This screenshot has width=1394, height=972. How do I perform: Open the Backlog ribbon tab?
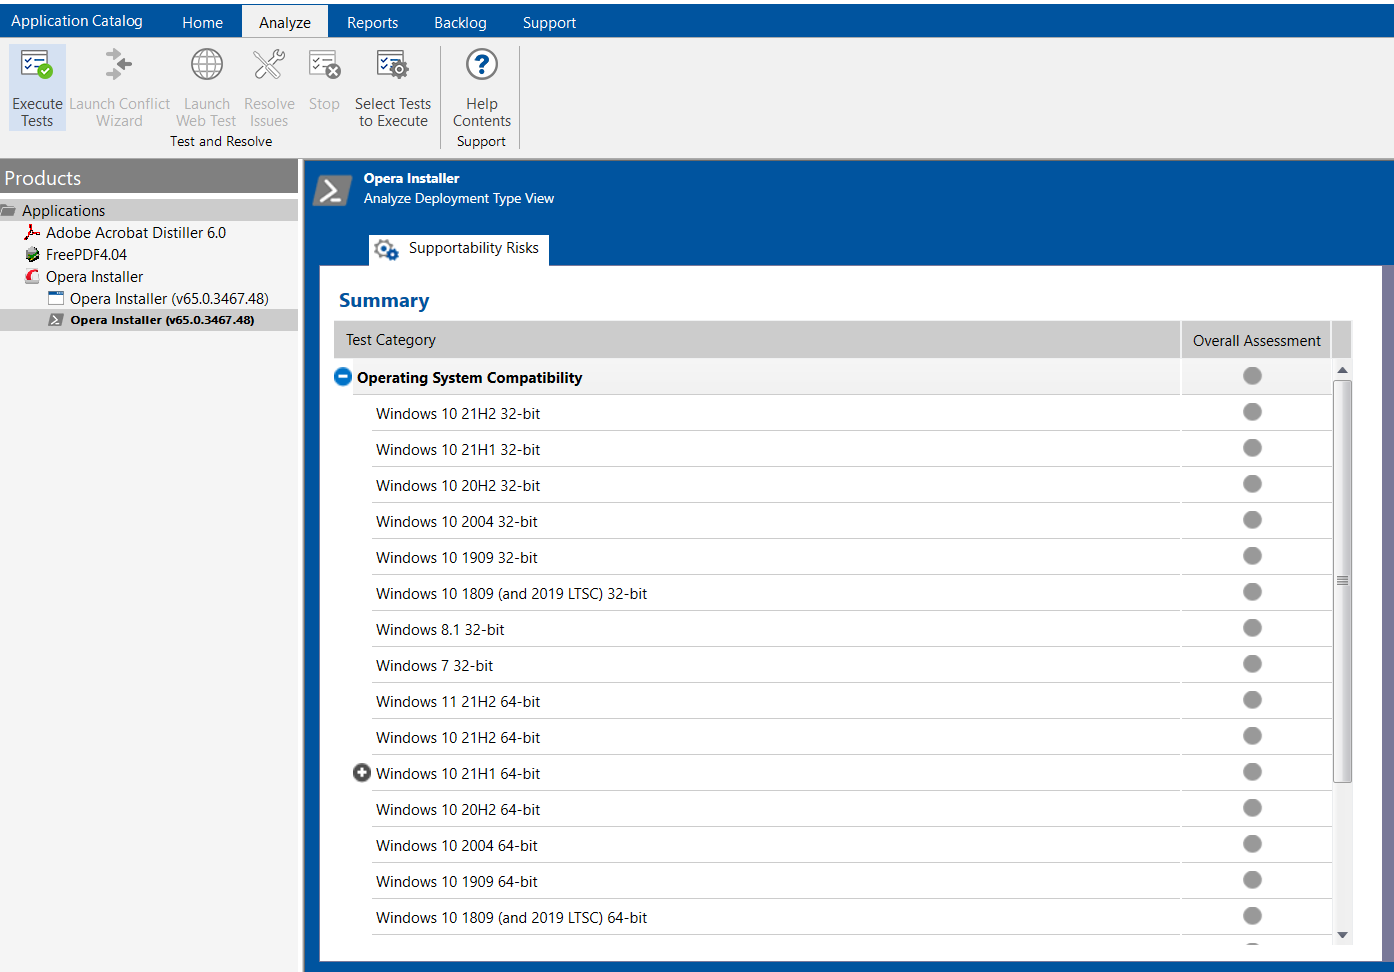tap(460, 22)
